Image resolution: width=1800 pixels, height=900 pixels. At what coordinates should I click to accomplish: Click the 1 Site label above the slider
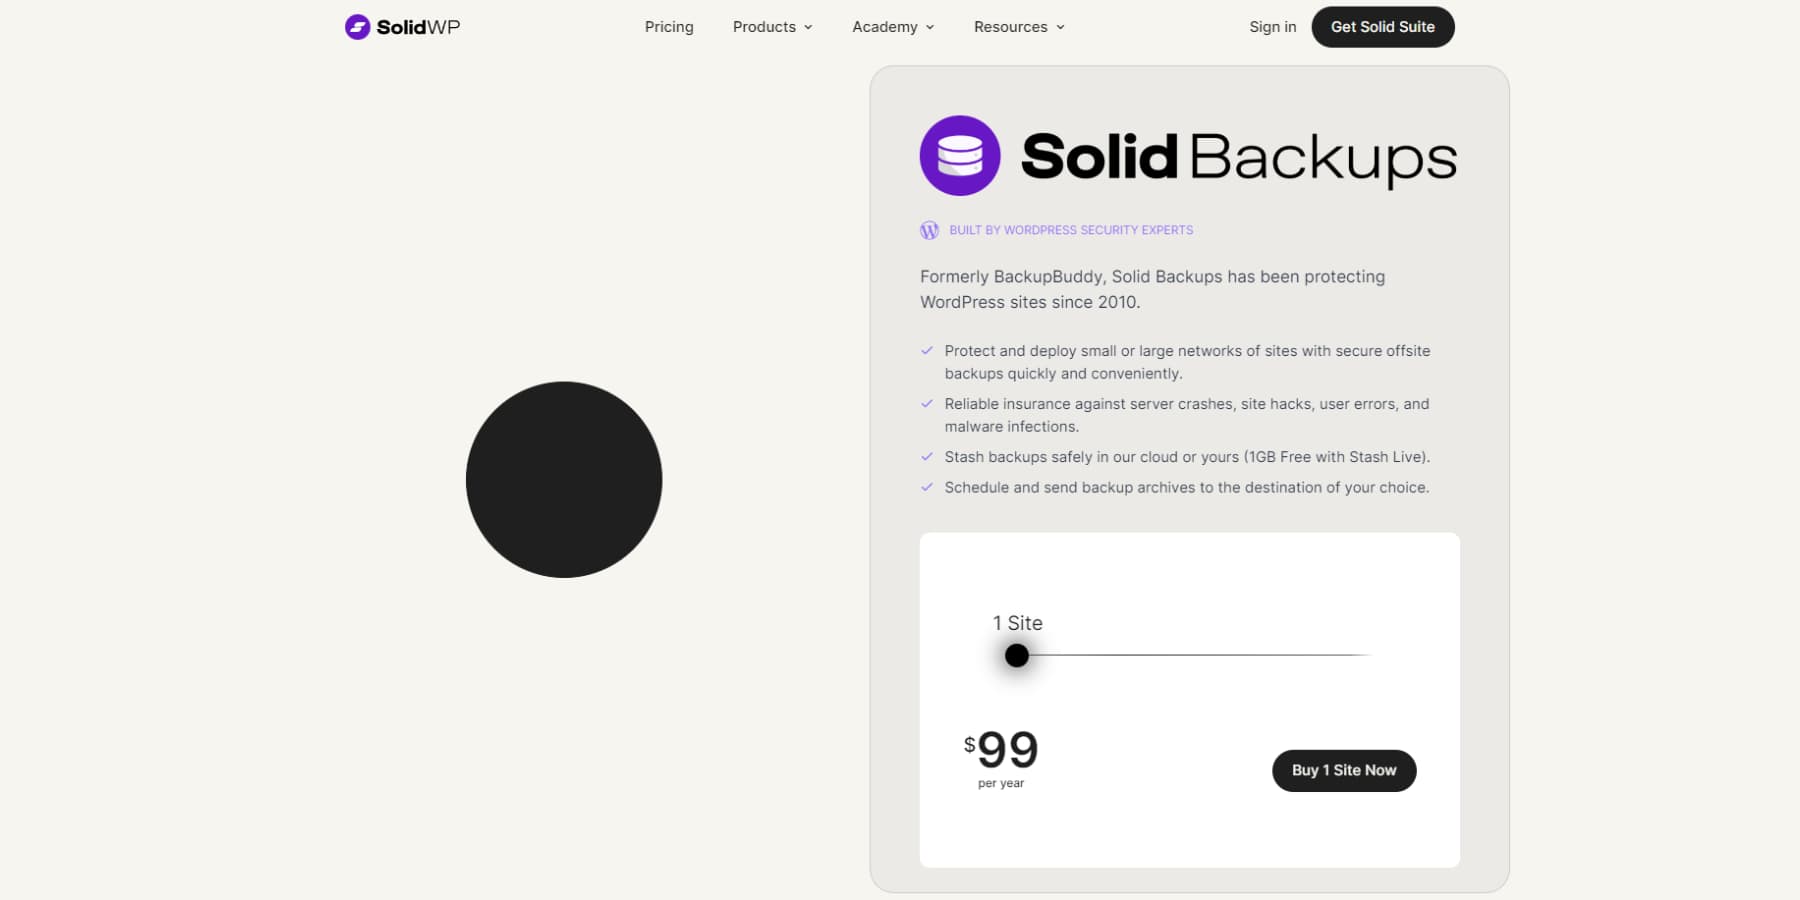tap(1016, 622)
